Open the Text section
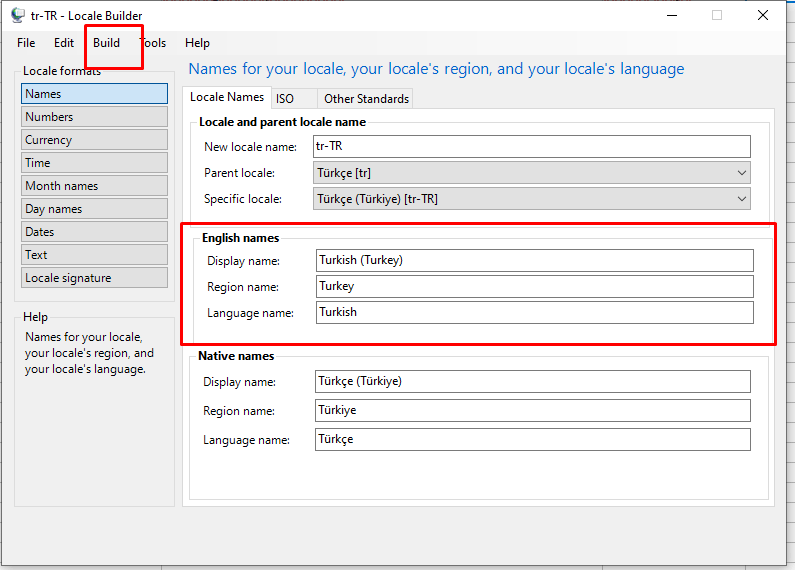Screen dimensions: 795x570 [x=94, y=255]
